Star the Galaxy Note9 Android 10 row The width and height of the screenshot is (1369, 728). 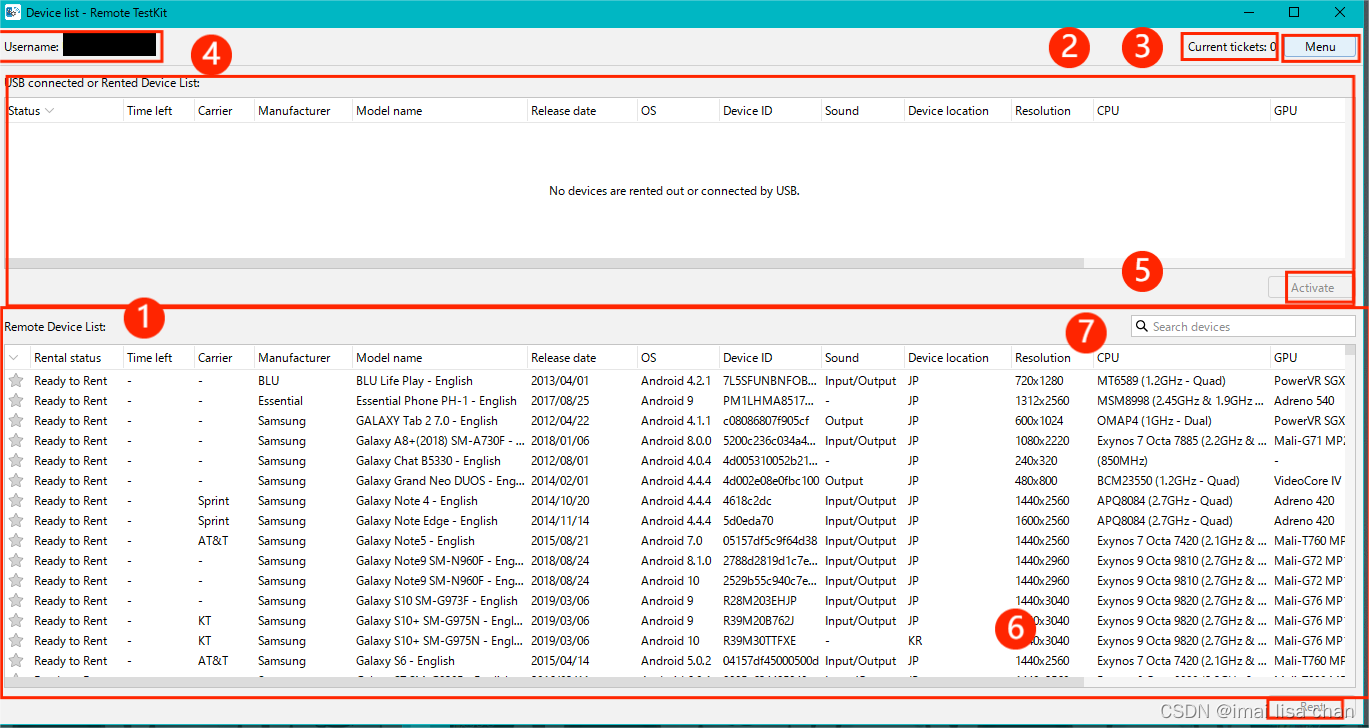[x=16, y=580]
